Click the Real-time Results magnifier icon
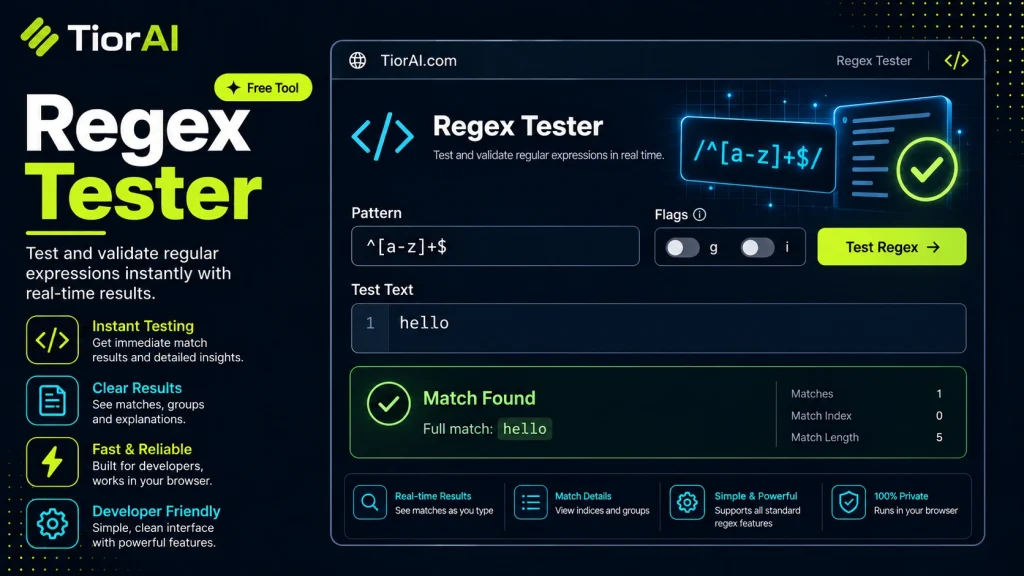1024x576 pixels. point(370,502)
